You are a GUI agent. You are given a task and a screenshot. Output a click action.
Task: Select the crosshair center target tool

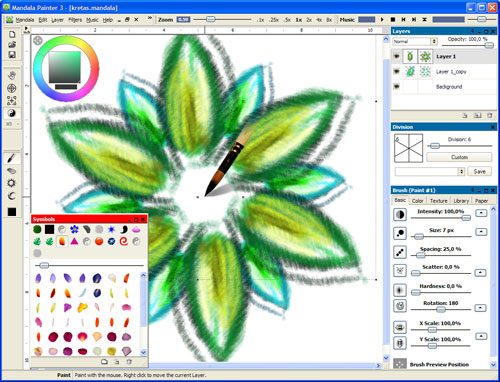[x=12, y=88]
